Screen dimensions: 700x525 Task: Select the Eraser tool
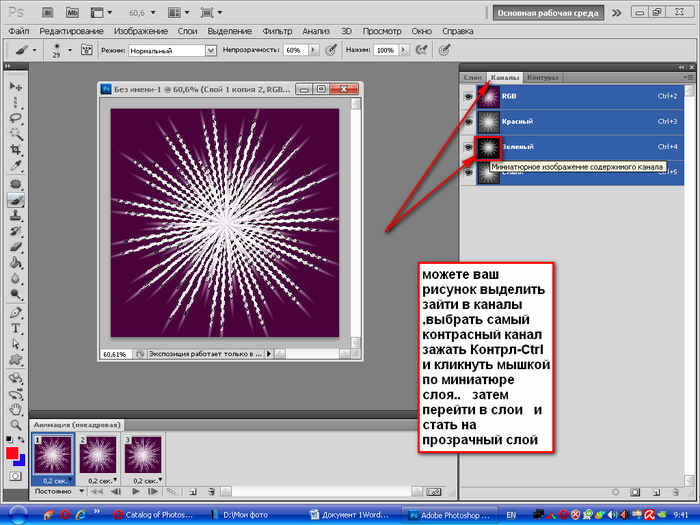(16, 247)
